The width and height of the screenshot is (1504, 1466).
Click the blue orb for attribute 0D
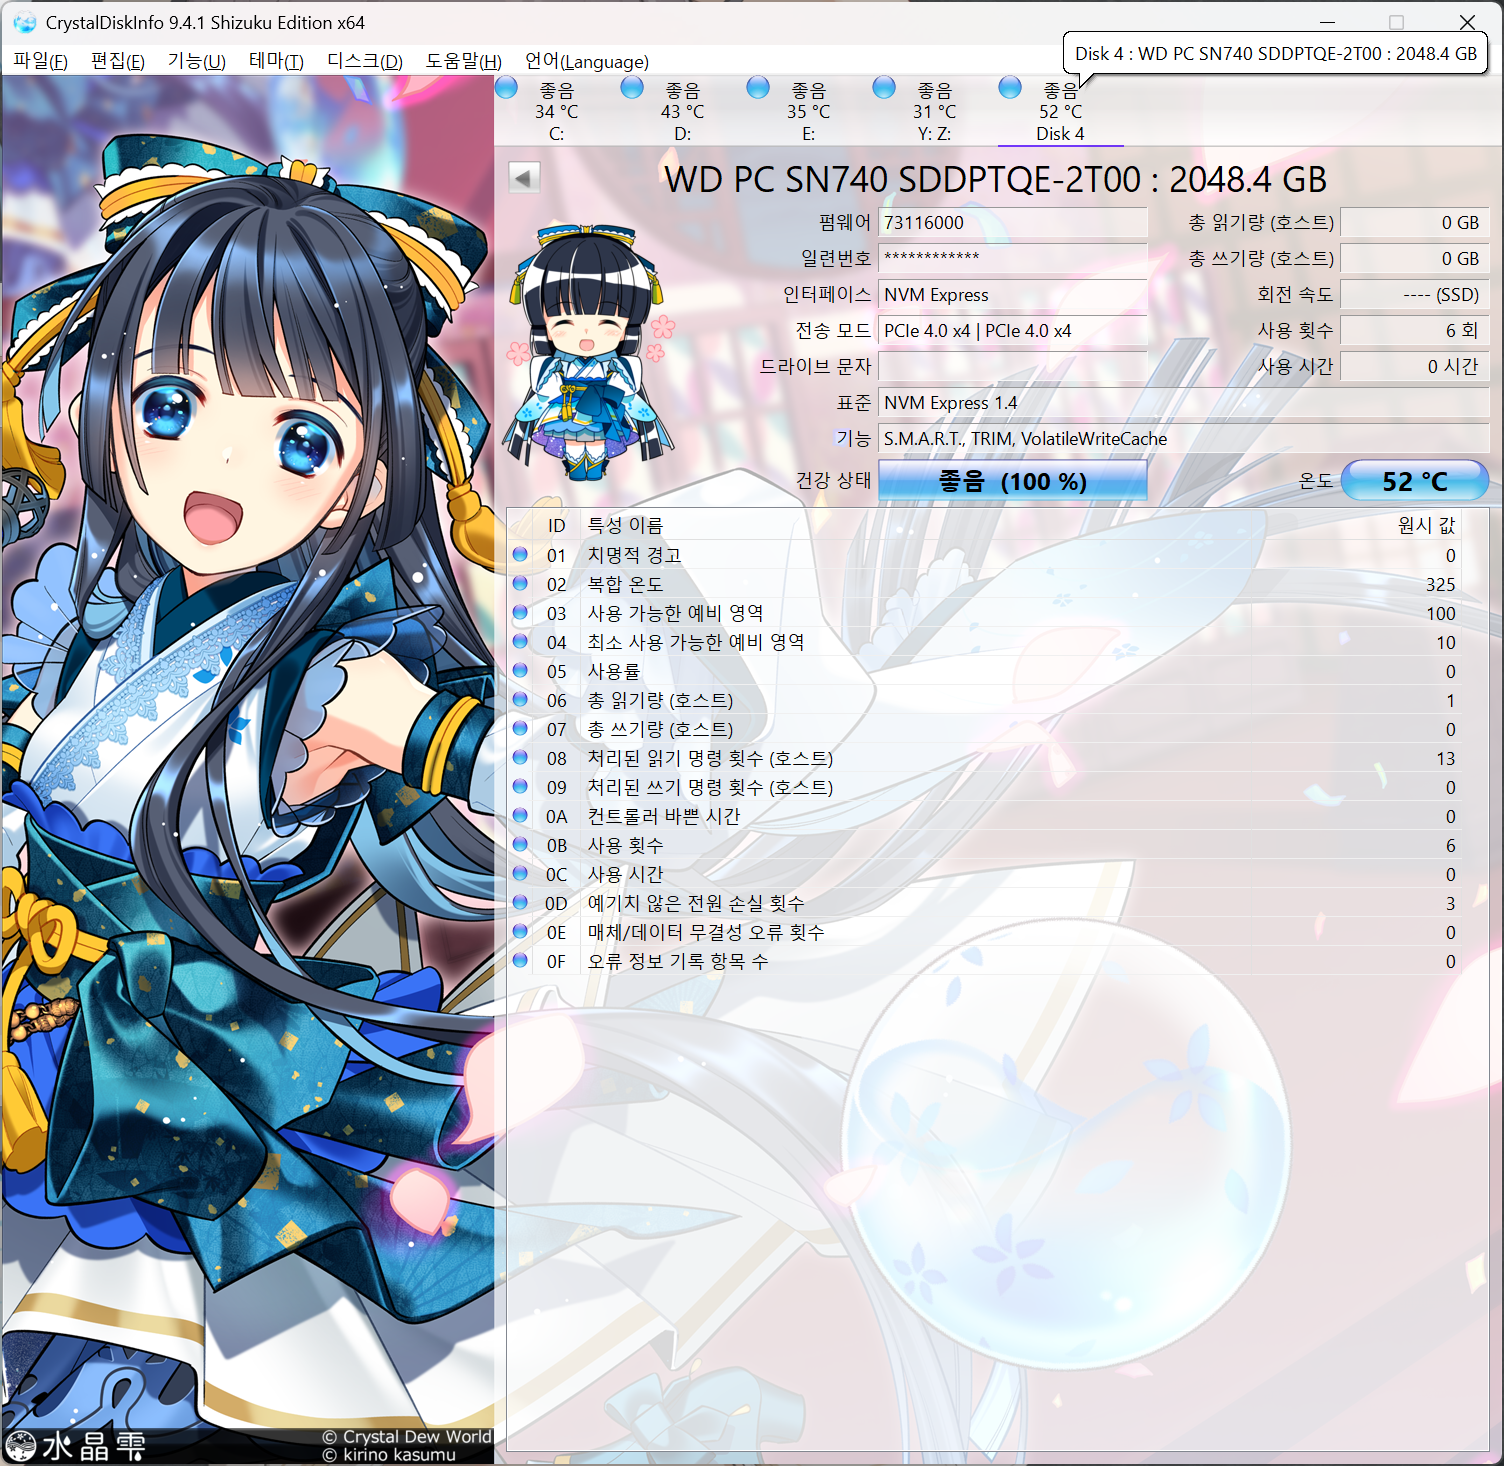[520, 902]
